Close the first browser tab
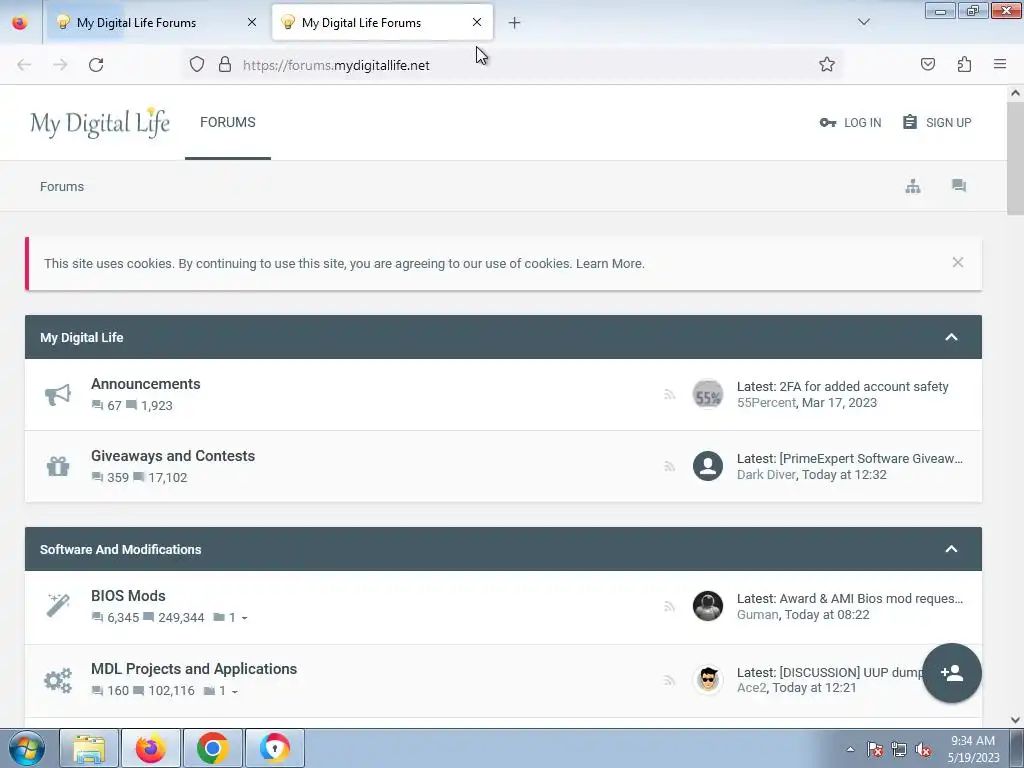 coord(252,22)
